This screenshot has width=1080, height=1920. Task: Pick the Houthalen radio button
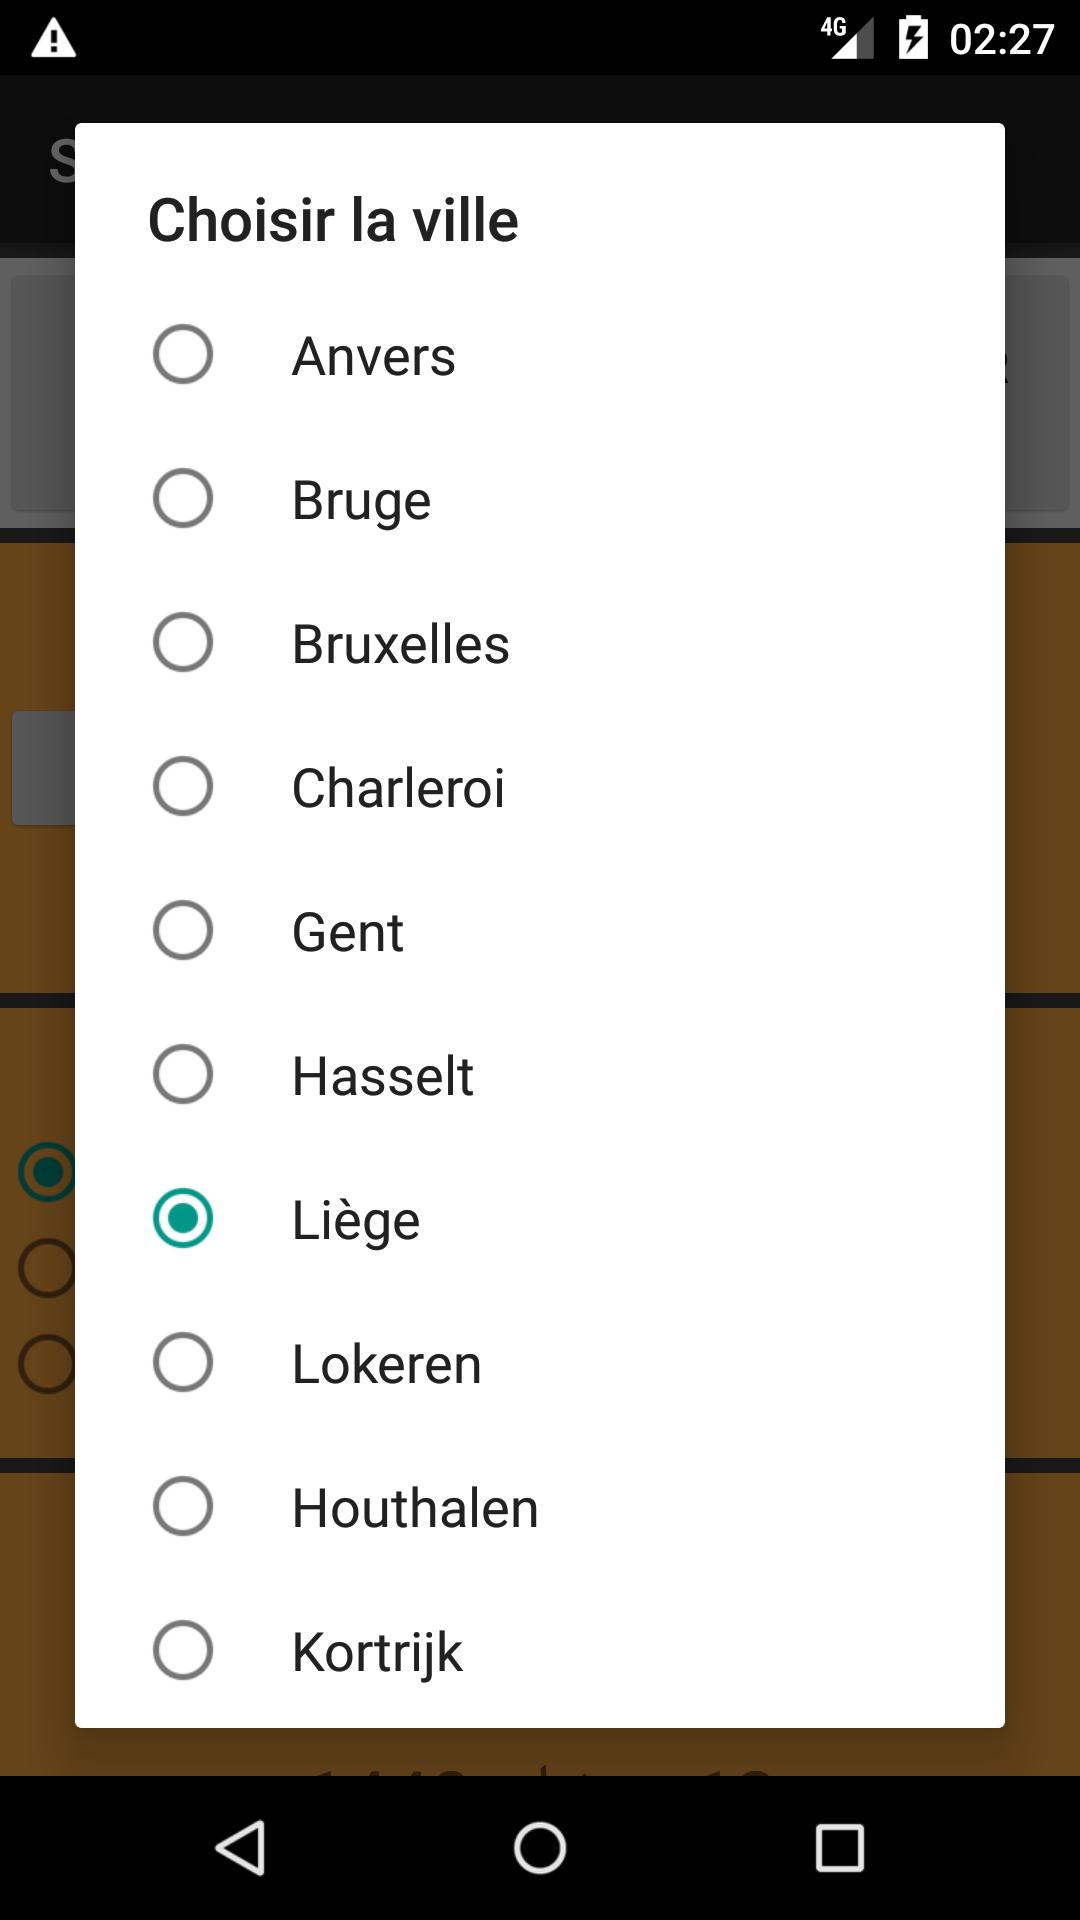(x=183, y=1506)
